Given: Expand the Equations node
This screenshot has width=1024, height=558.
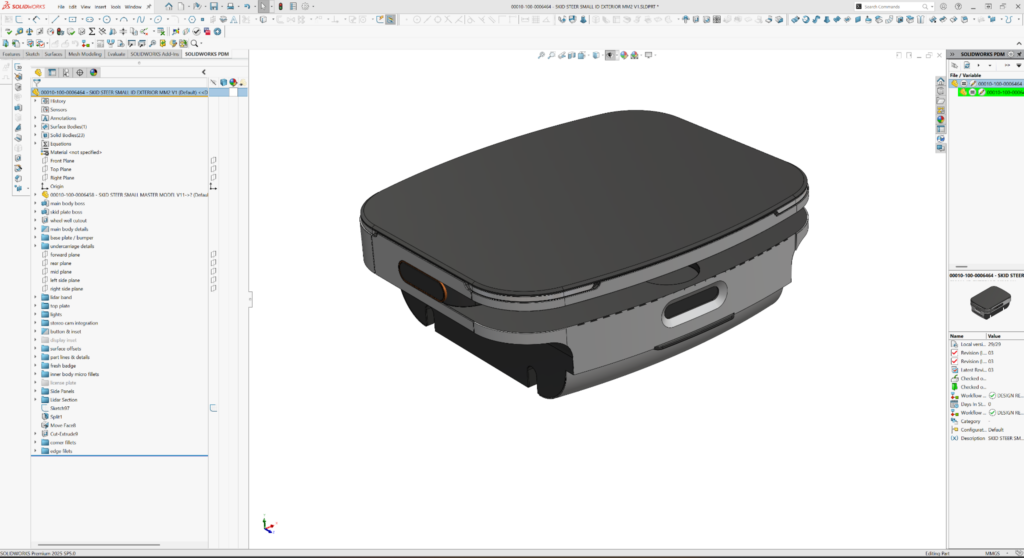Looking at the screenshot, I should click(x=35, y=144).
